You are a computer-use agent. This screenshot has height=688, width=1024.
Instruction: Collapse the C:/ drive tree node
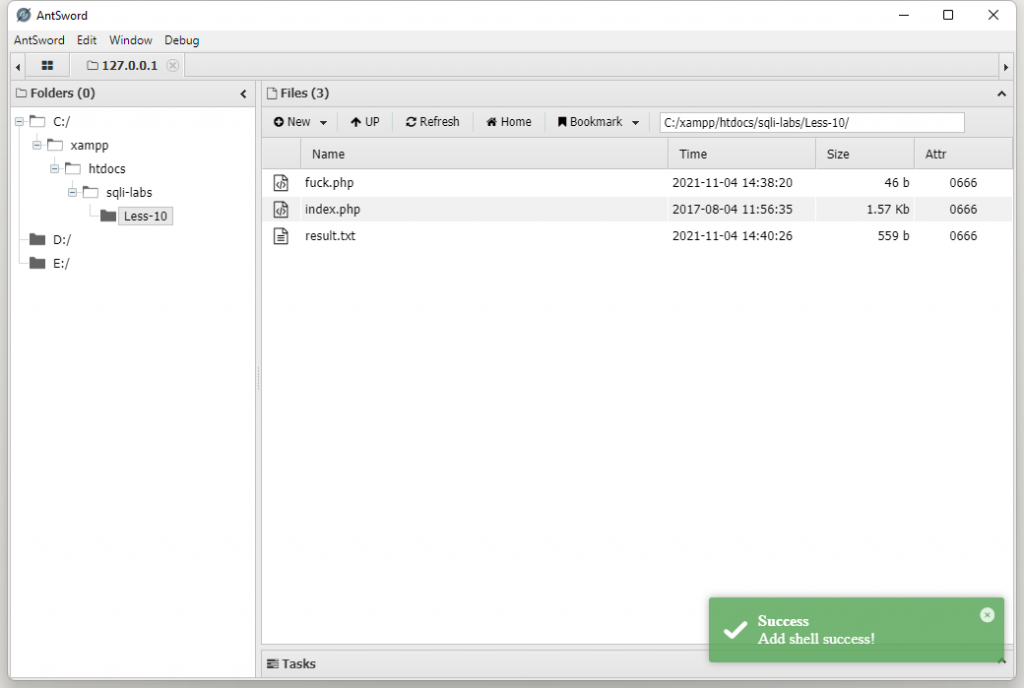20,122
